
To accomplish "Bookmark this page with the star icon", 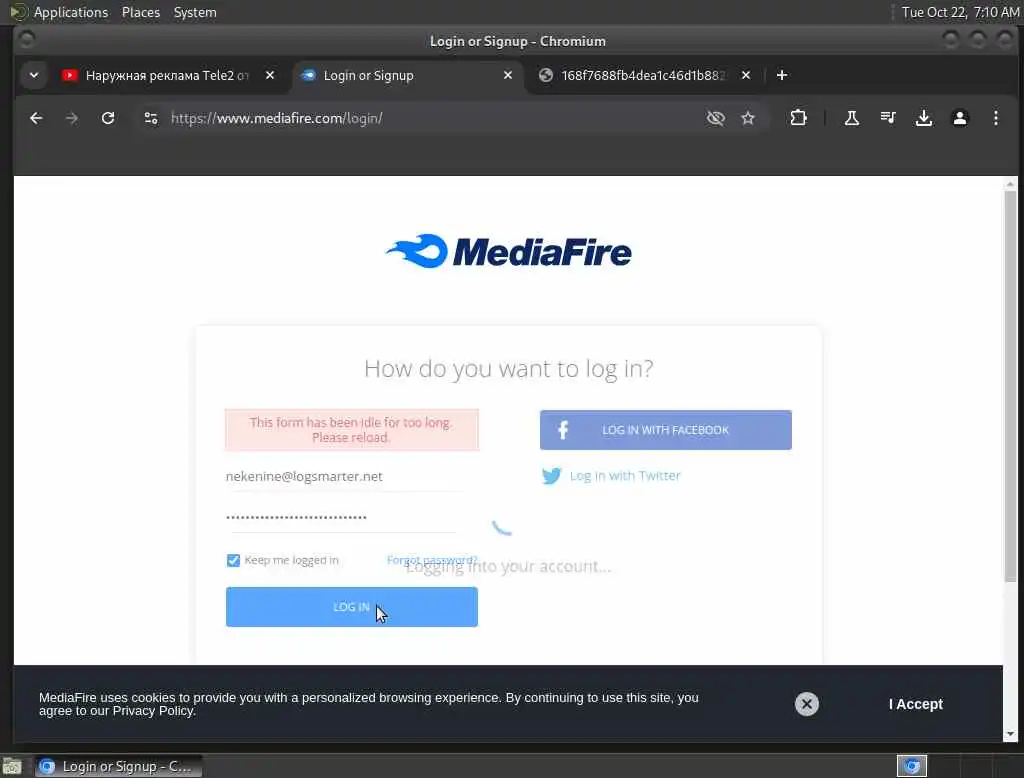I will tap(748, 118).
